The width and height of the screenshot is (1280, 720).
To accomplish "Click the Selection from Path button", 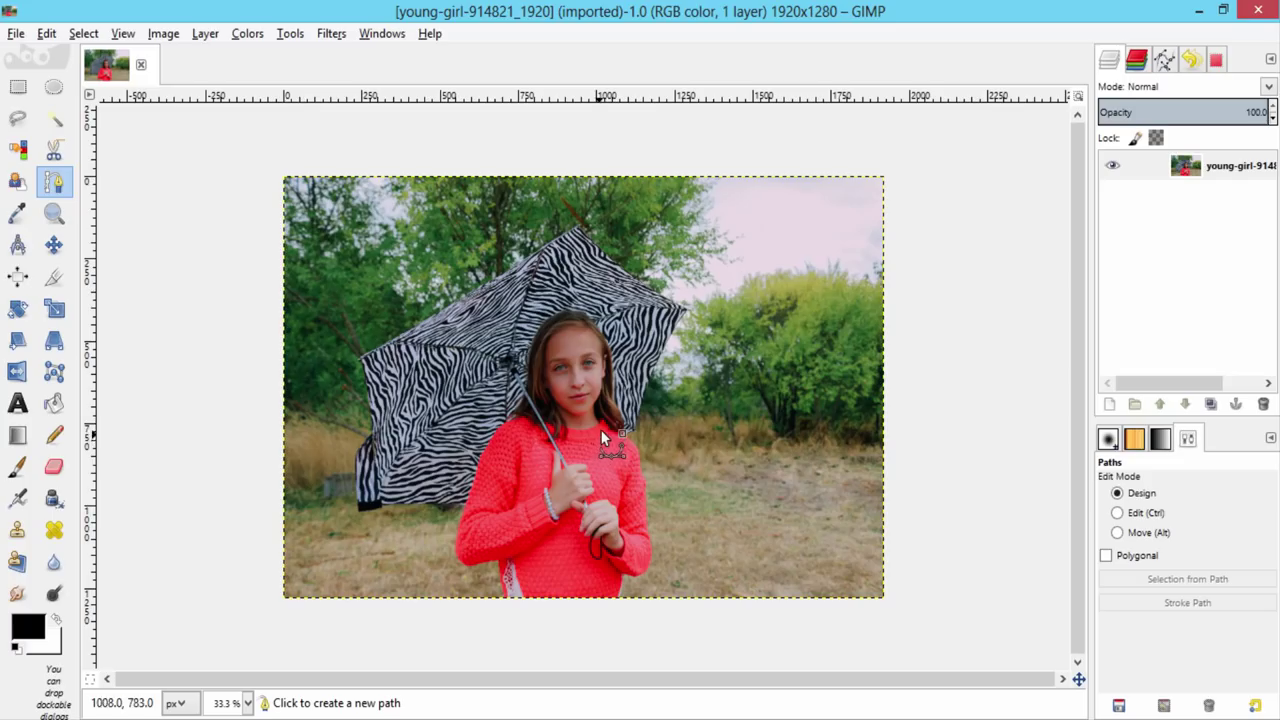I will tap(1186, 578).
